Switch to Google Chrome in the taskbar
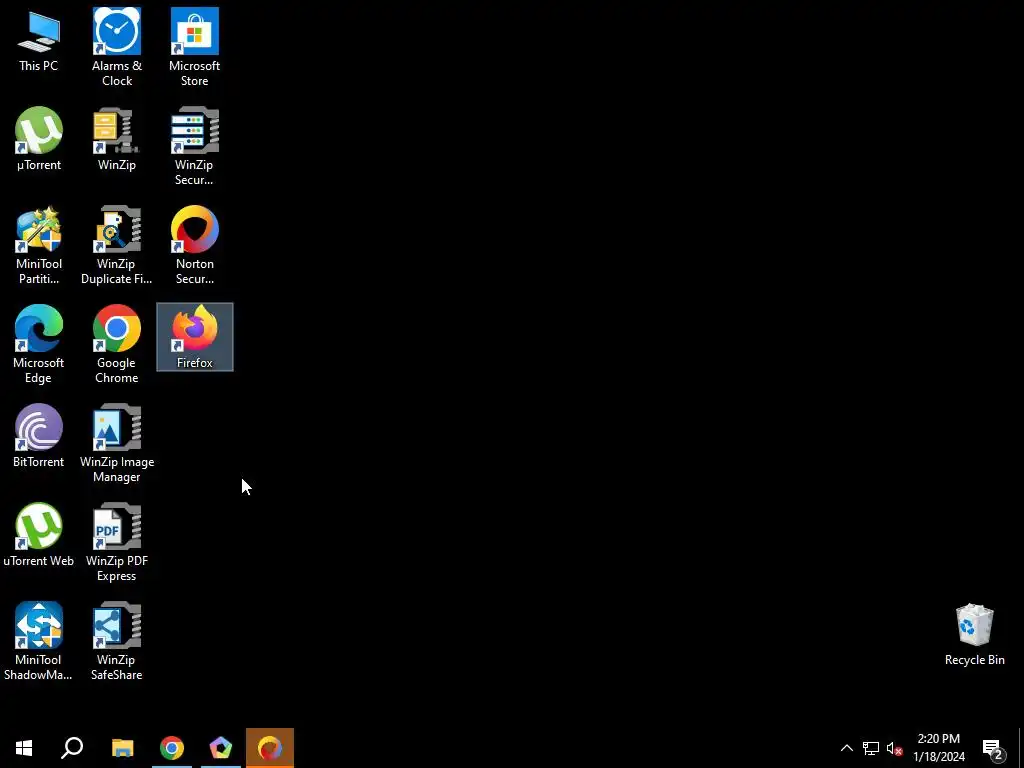The width and height of the screenshot is (1024, 768). [x=172, y=748]
